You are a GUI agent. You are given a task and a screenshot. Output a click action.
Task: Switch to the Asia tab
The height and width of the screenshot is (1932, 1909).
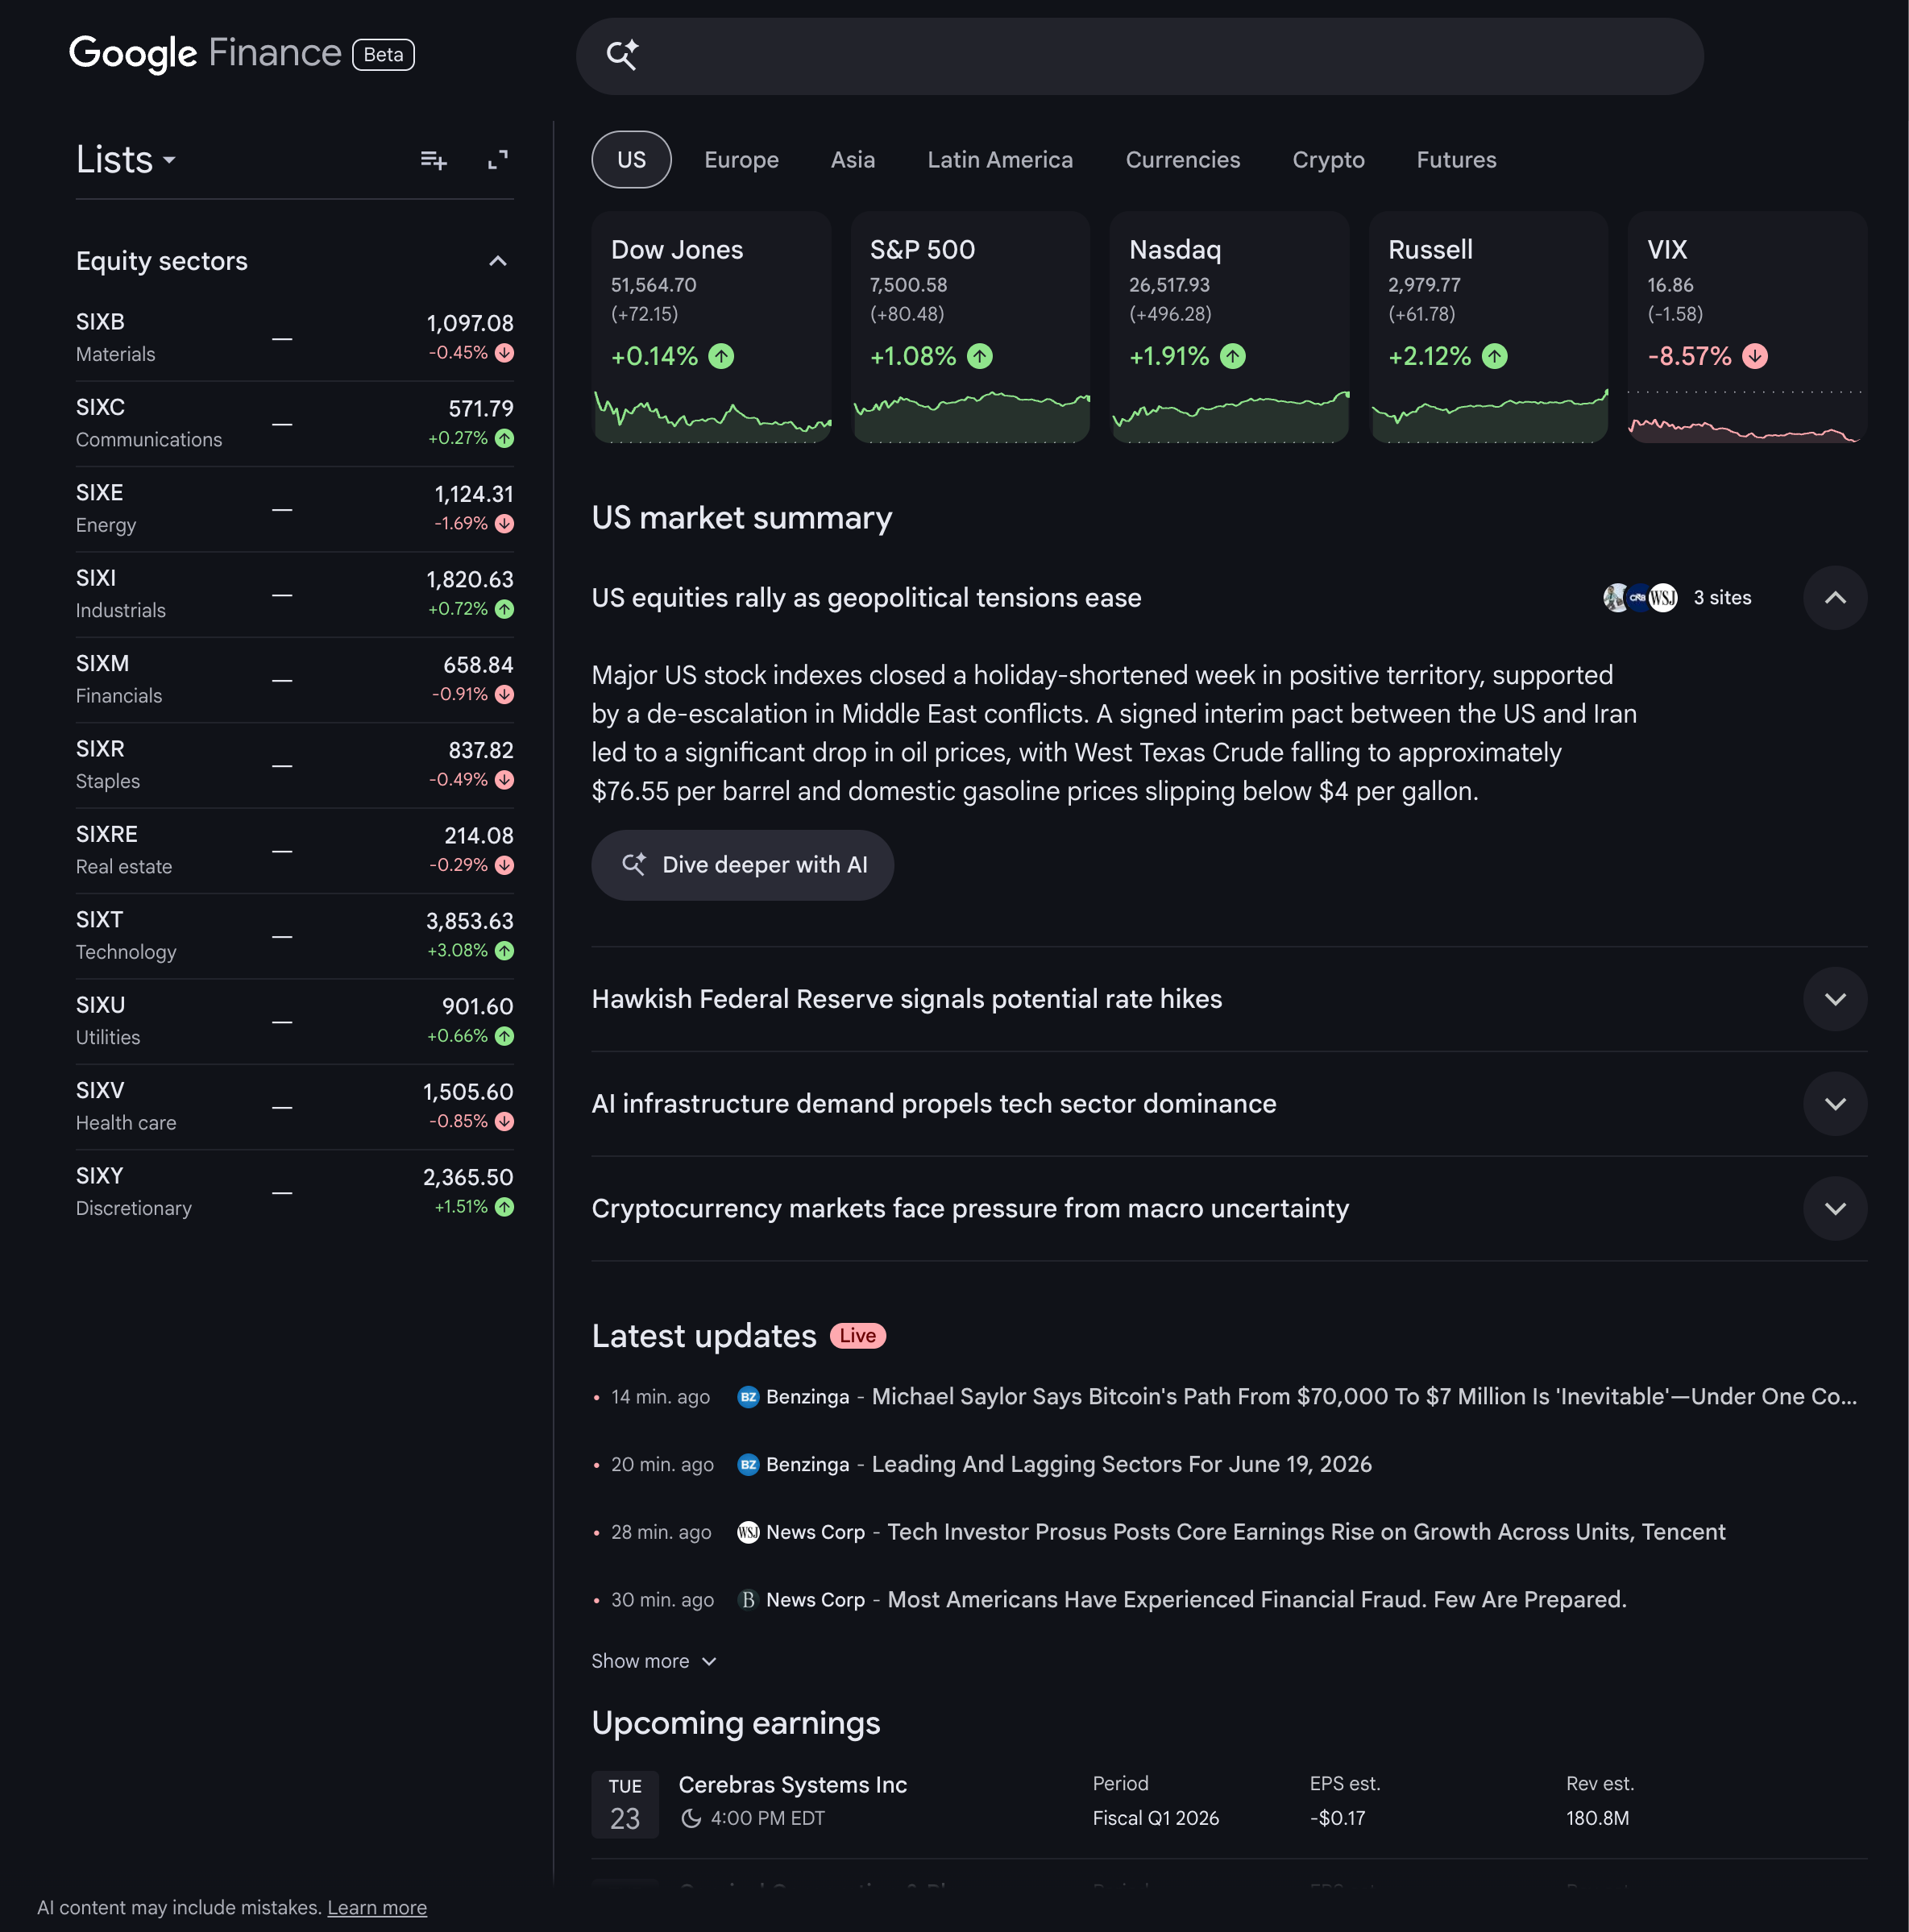coord(853,160)
